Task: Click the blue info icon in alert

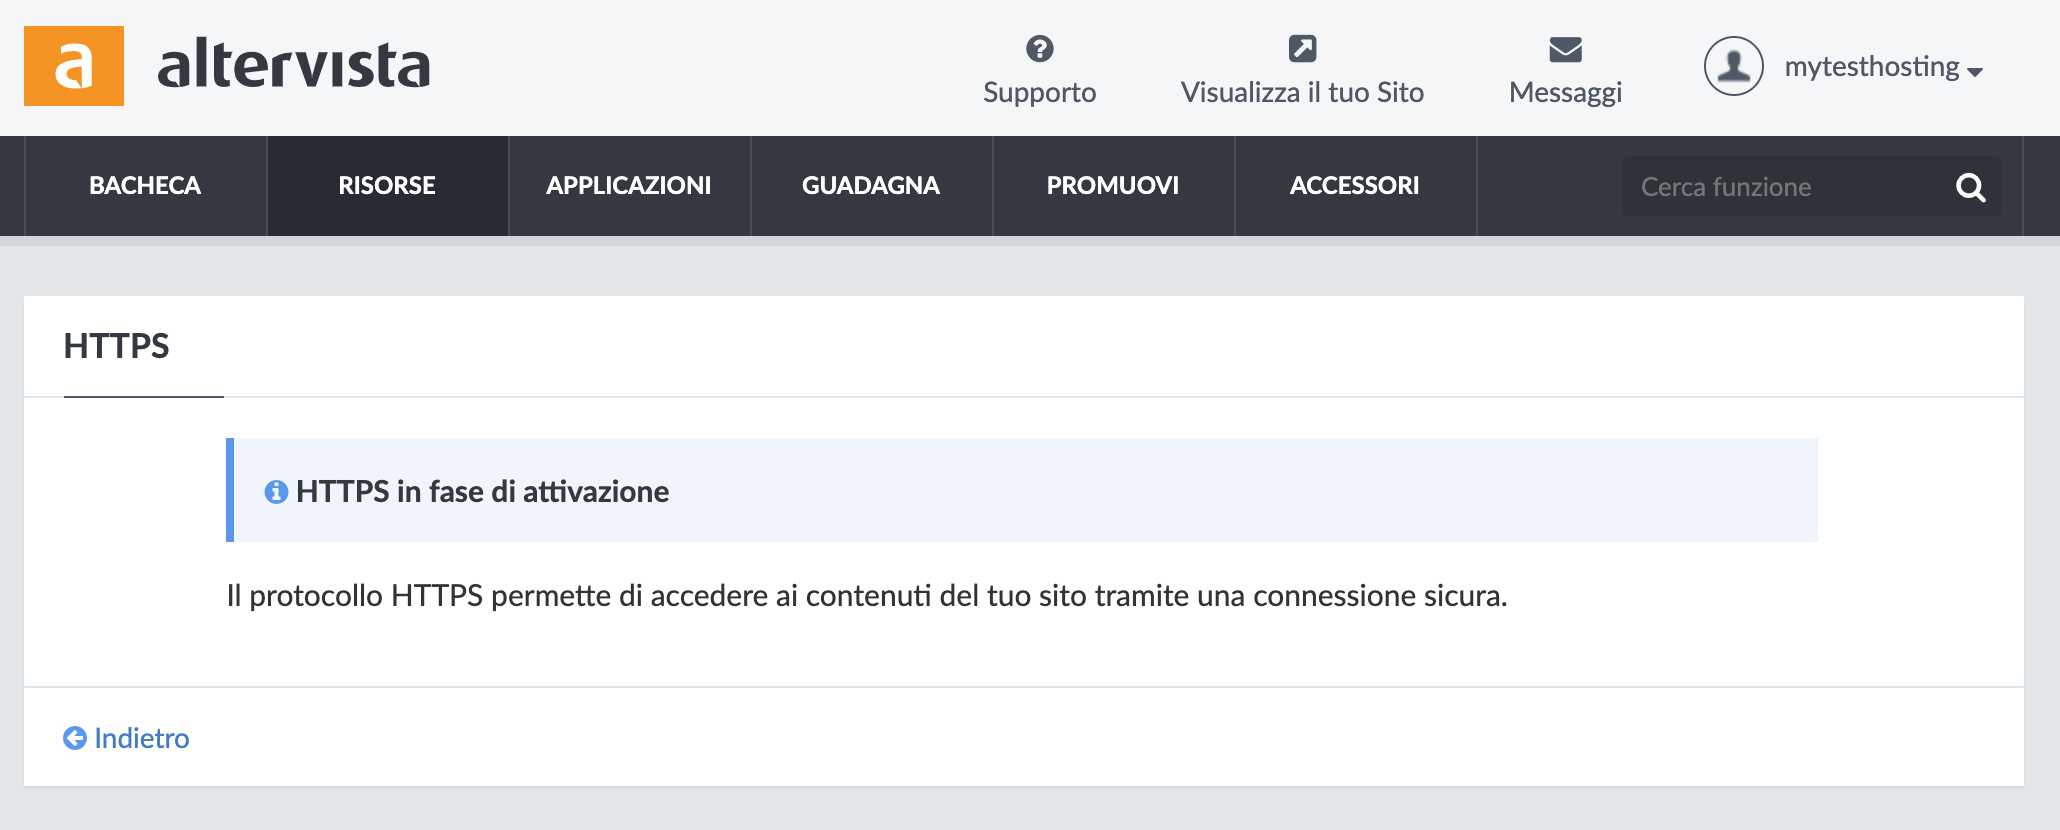Action: pos(276,492)
